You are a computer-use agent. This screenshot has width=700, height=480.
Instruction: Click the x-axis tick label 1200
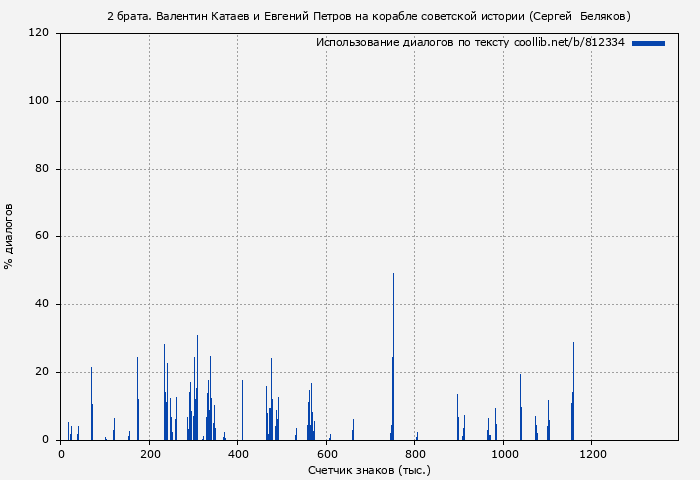(592, 454)
